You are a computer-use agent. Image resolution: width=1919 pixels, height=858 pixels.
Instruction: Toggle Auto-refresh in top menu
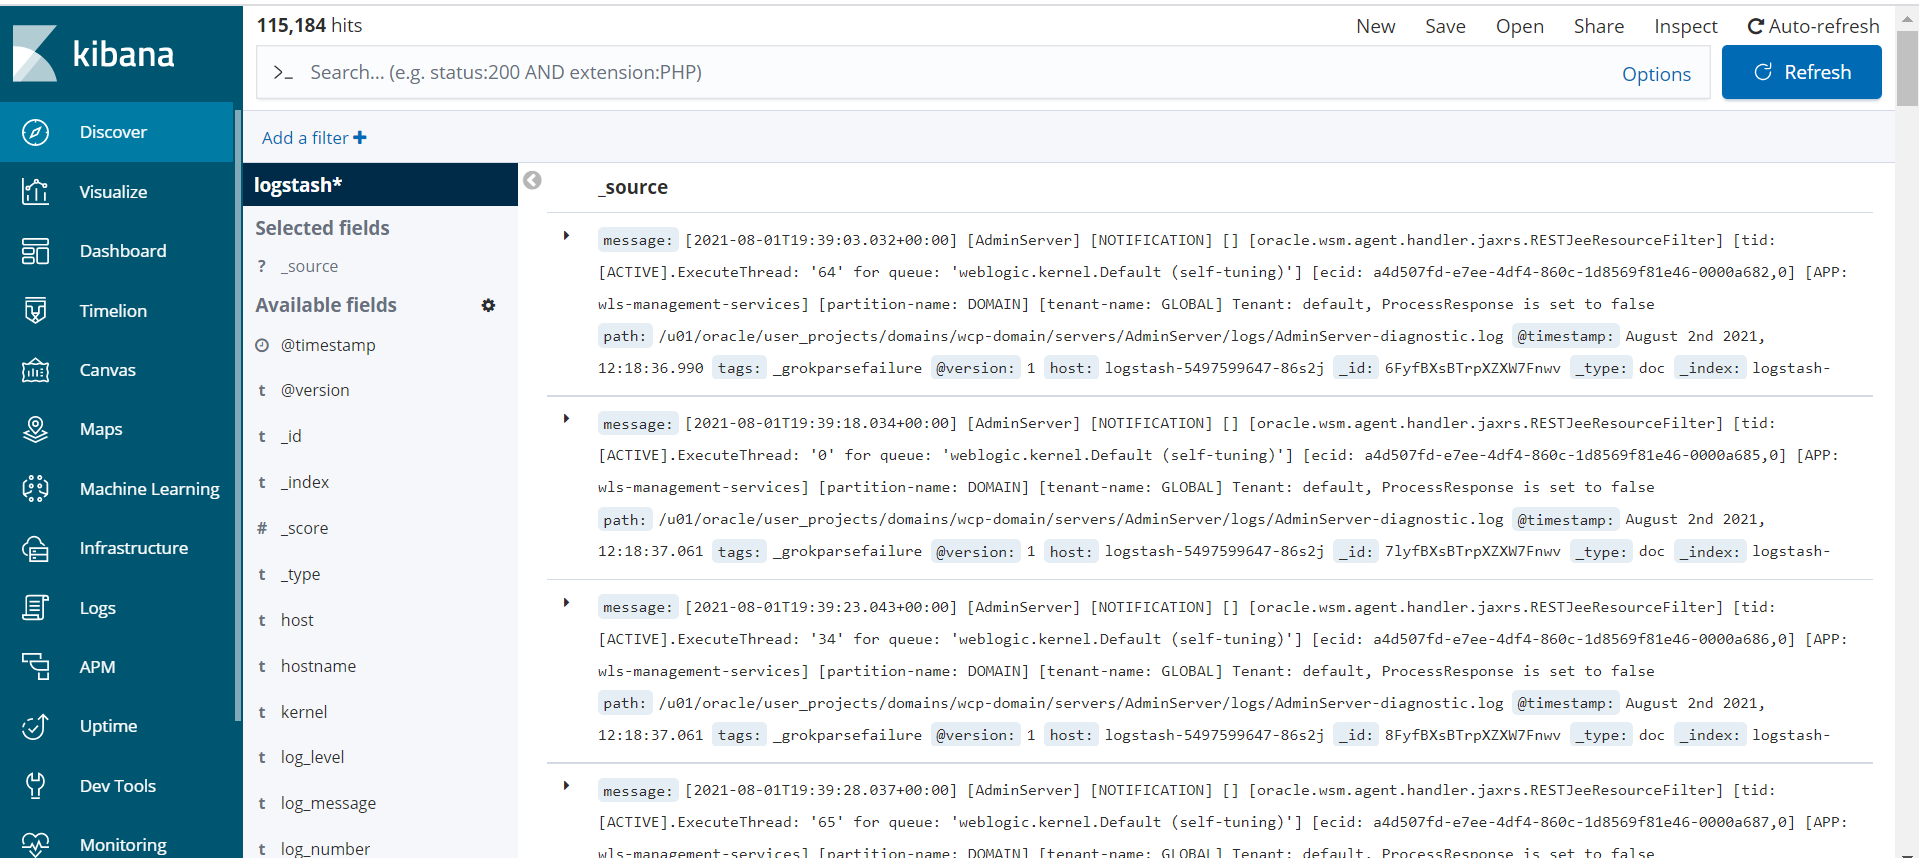click(x=1813, y=27)
